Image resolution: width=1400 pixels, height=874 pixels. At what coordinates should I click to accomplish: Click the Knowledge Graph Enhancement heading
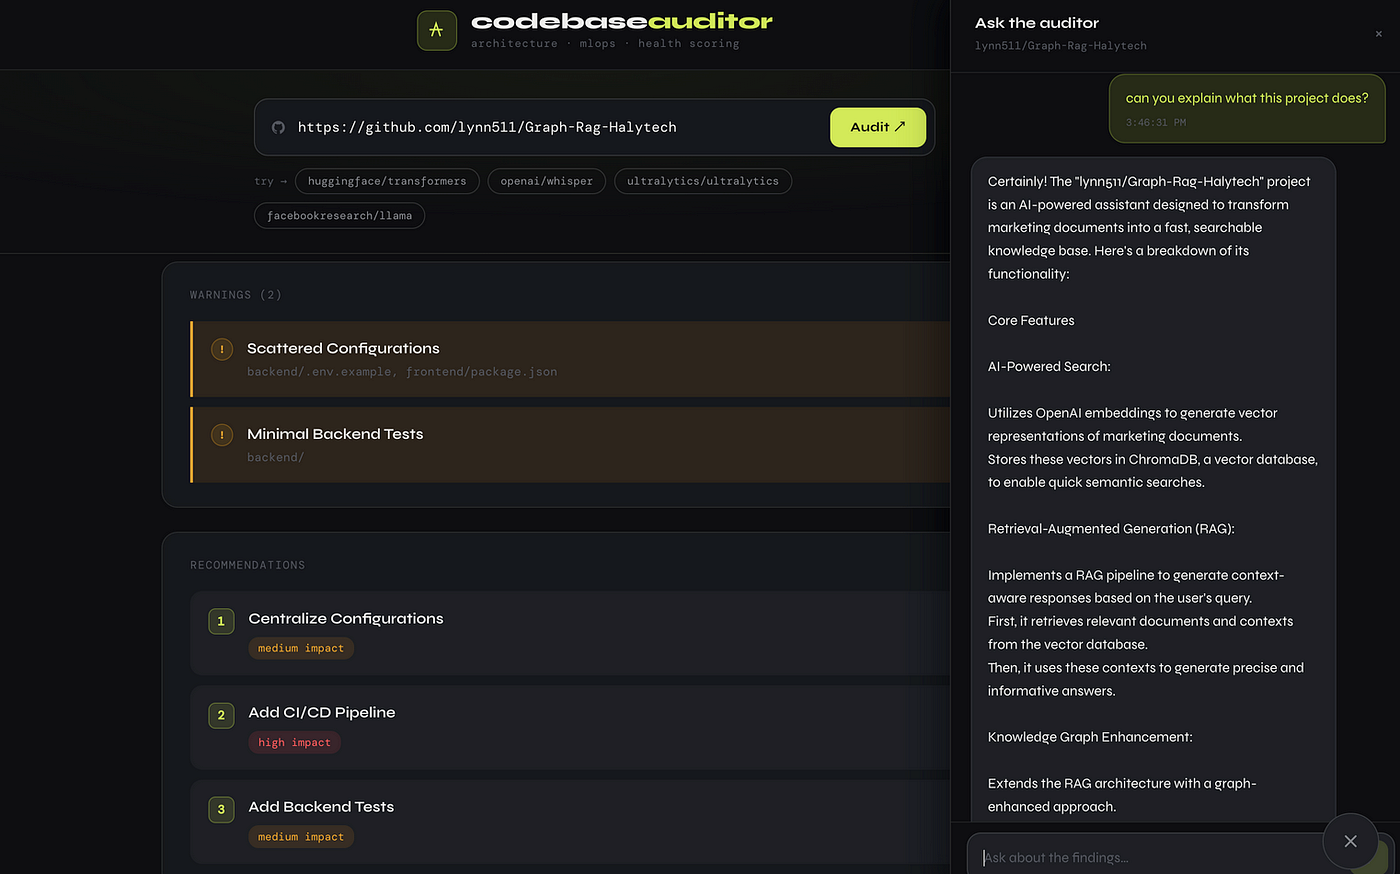[x=1090, y=737]
